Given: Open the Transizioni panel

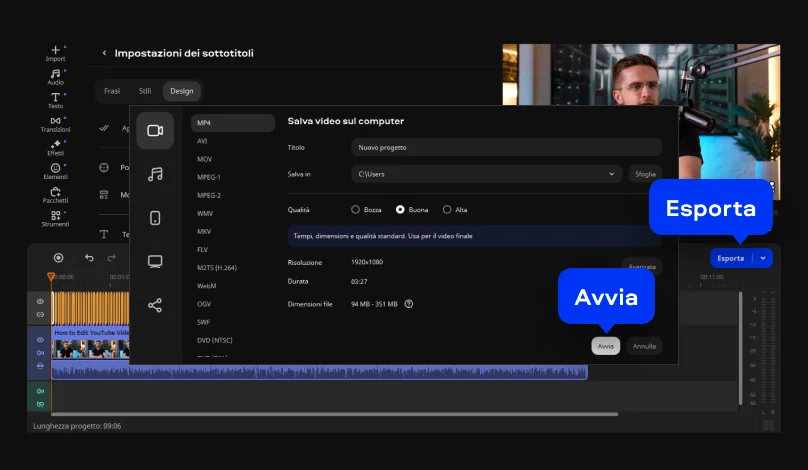Looking at the screenshot, I should point(55,123).
